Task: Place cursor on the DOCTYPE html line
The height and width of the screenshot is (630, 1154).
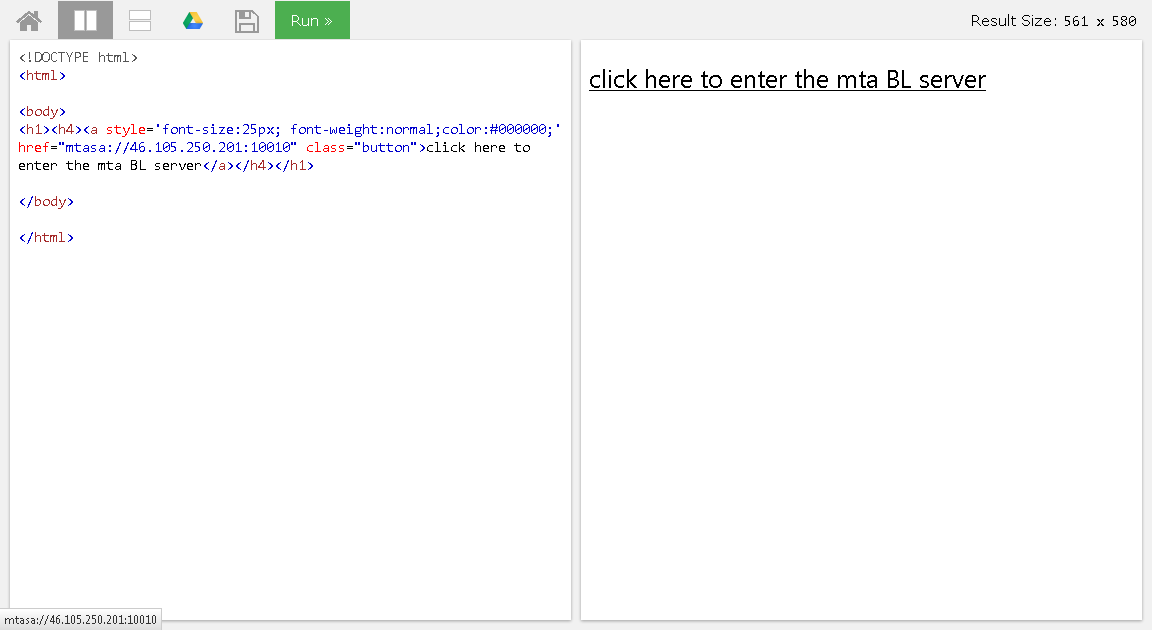Action: click(78, 57)
